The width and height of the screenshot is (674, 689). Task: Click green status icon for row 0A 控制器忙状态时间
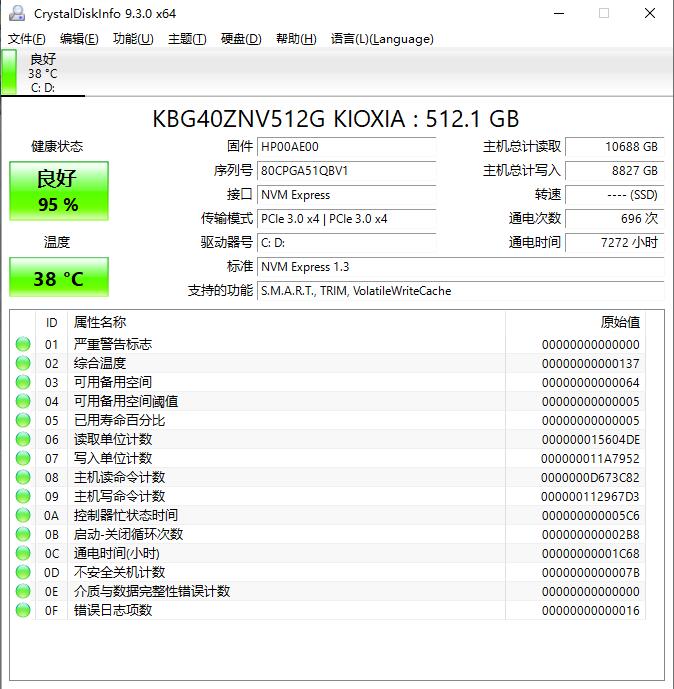point(23,515)
